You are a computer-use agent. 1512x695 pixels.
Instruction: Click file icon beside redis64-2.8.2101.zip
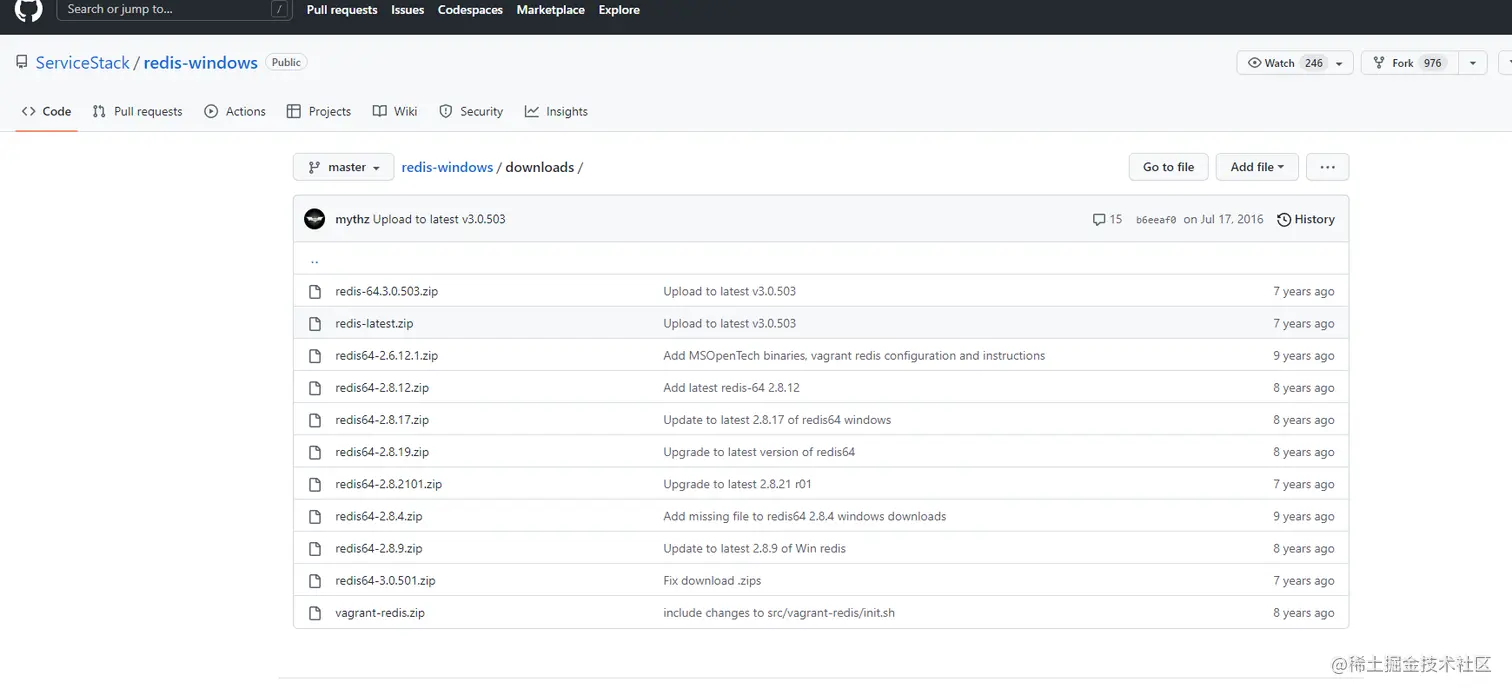315,484
